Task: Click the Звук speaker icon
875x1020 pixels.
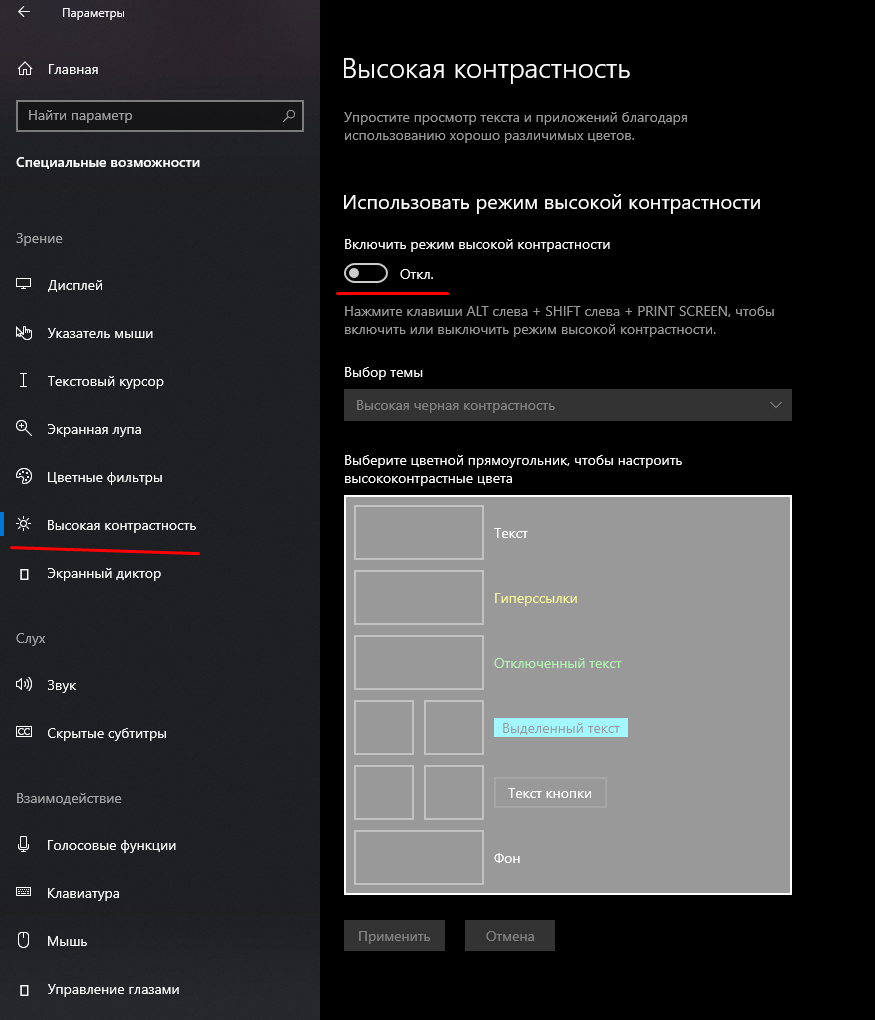Action: (x=25, y=685)
